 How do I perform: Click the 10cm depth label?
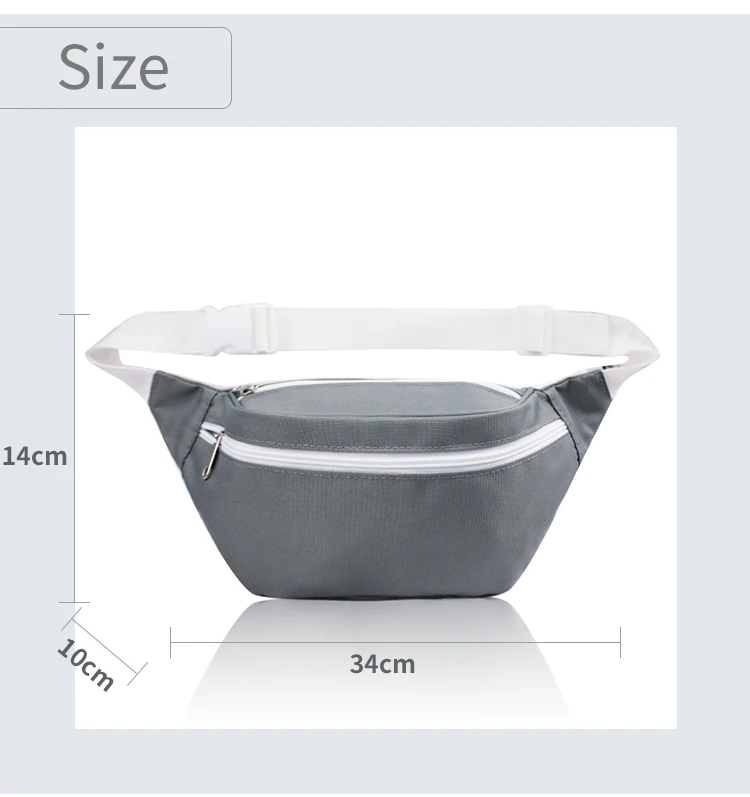coord(85,664)
